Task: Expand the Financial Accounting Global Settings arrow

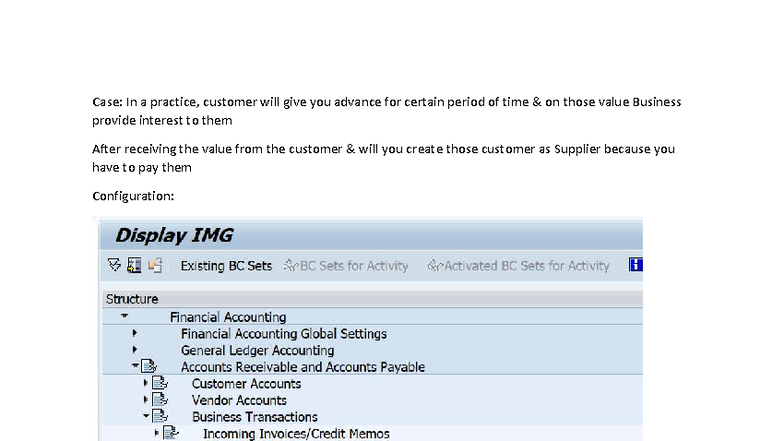Action: coord(135,334)
